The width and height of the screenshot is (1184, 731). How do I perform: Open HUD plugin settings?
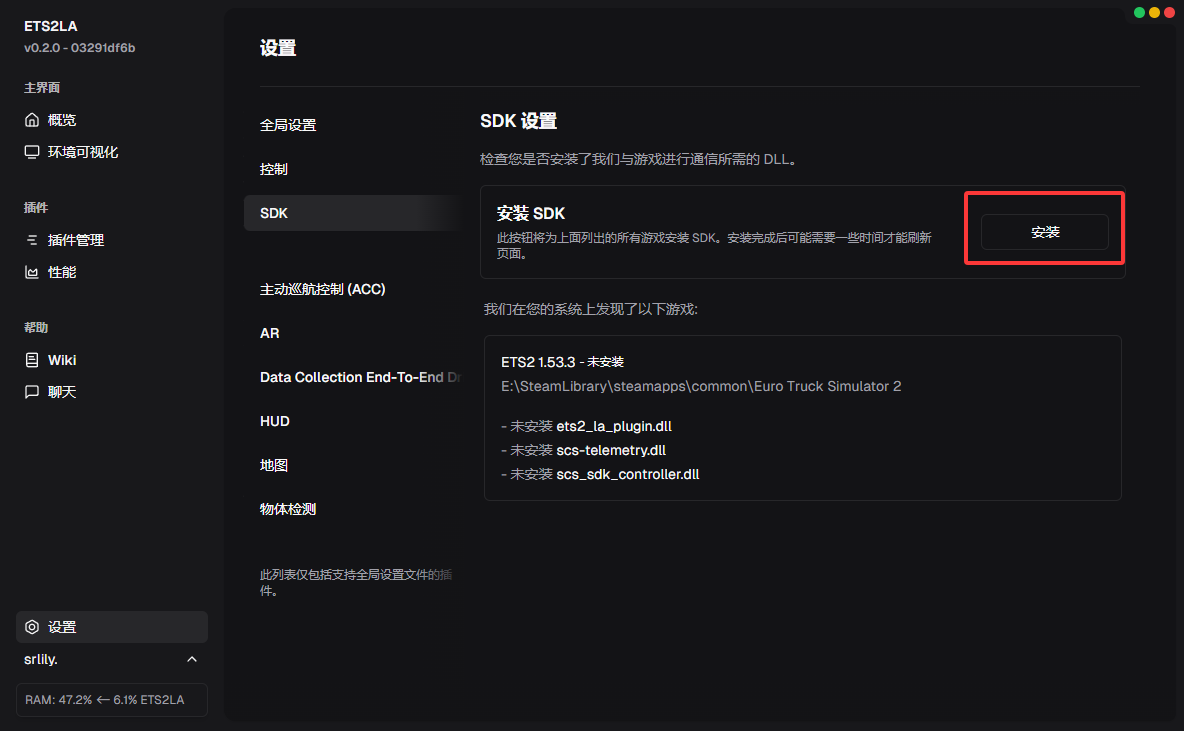pyautogui.click(x=275, y=421)
